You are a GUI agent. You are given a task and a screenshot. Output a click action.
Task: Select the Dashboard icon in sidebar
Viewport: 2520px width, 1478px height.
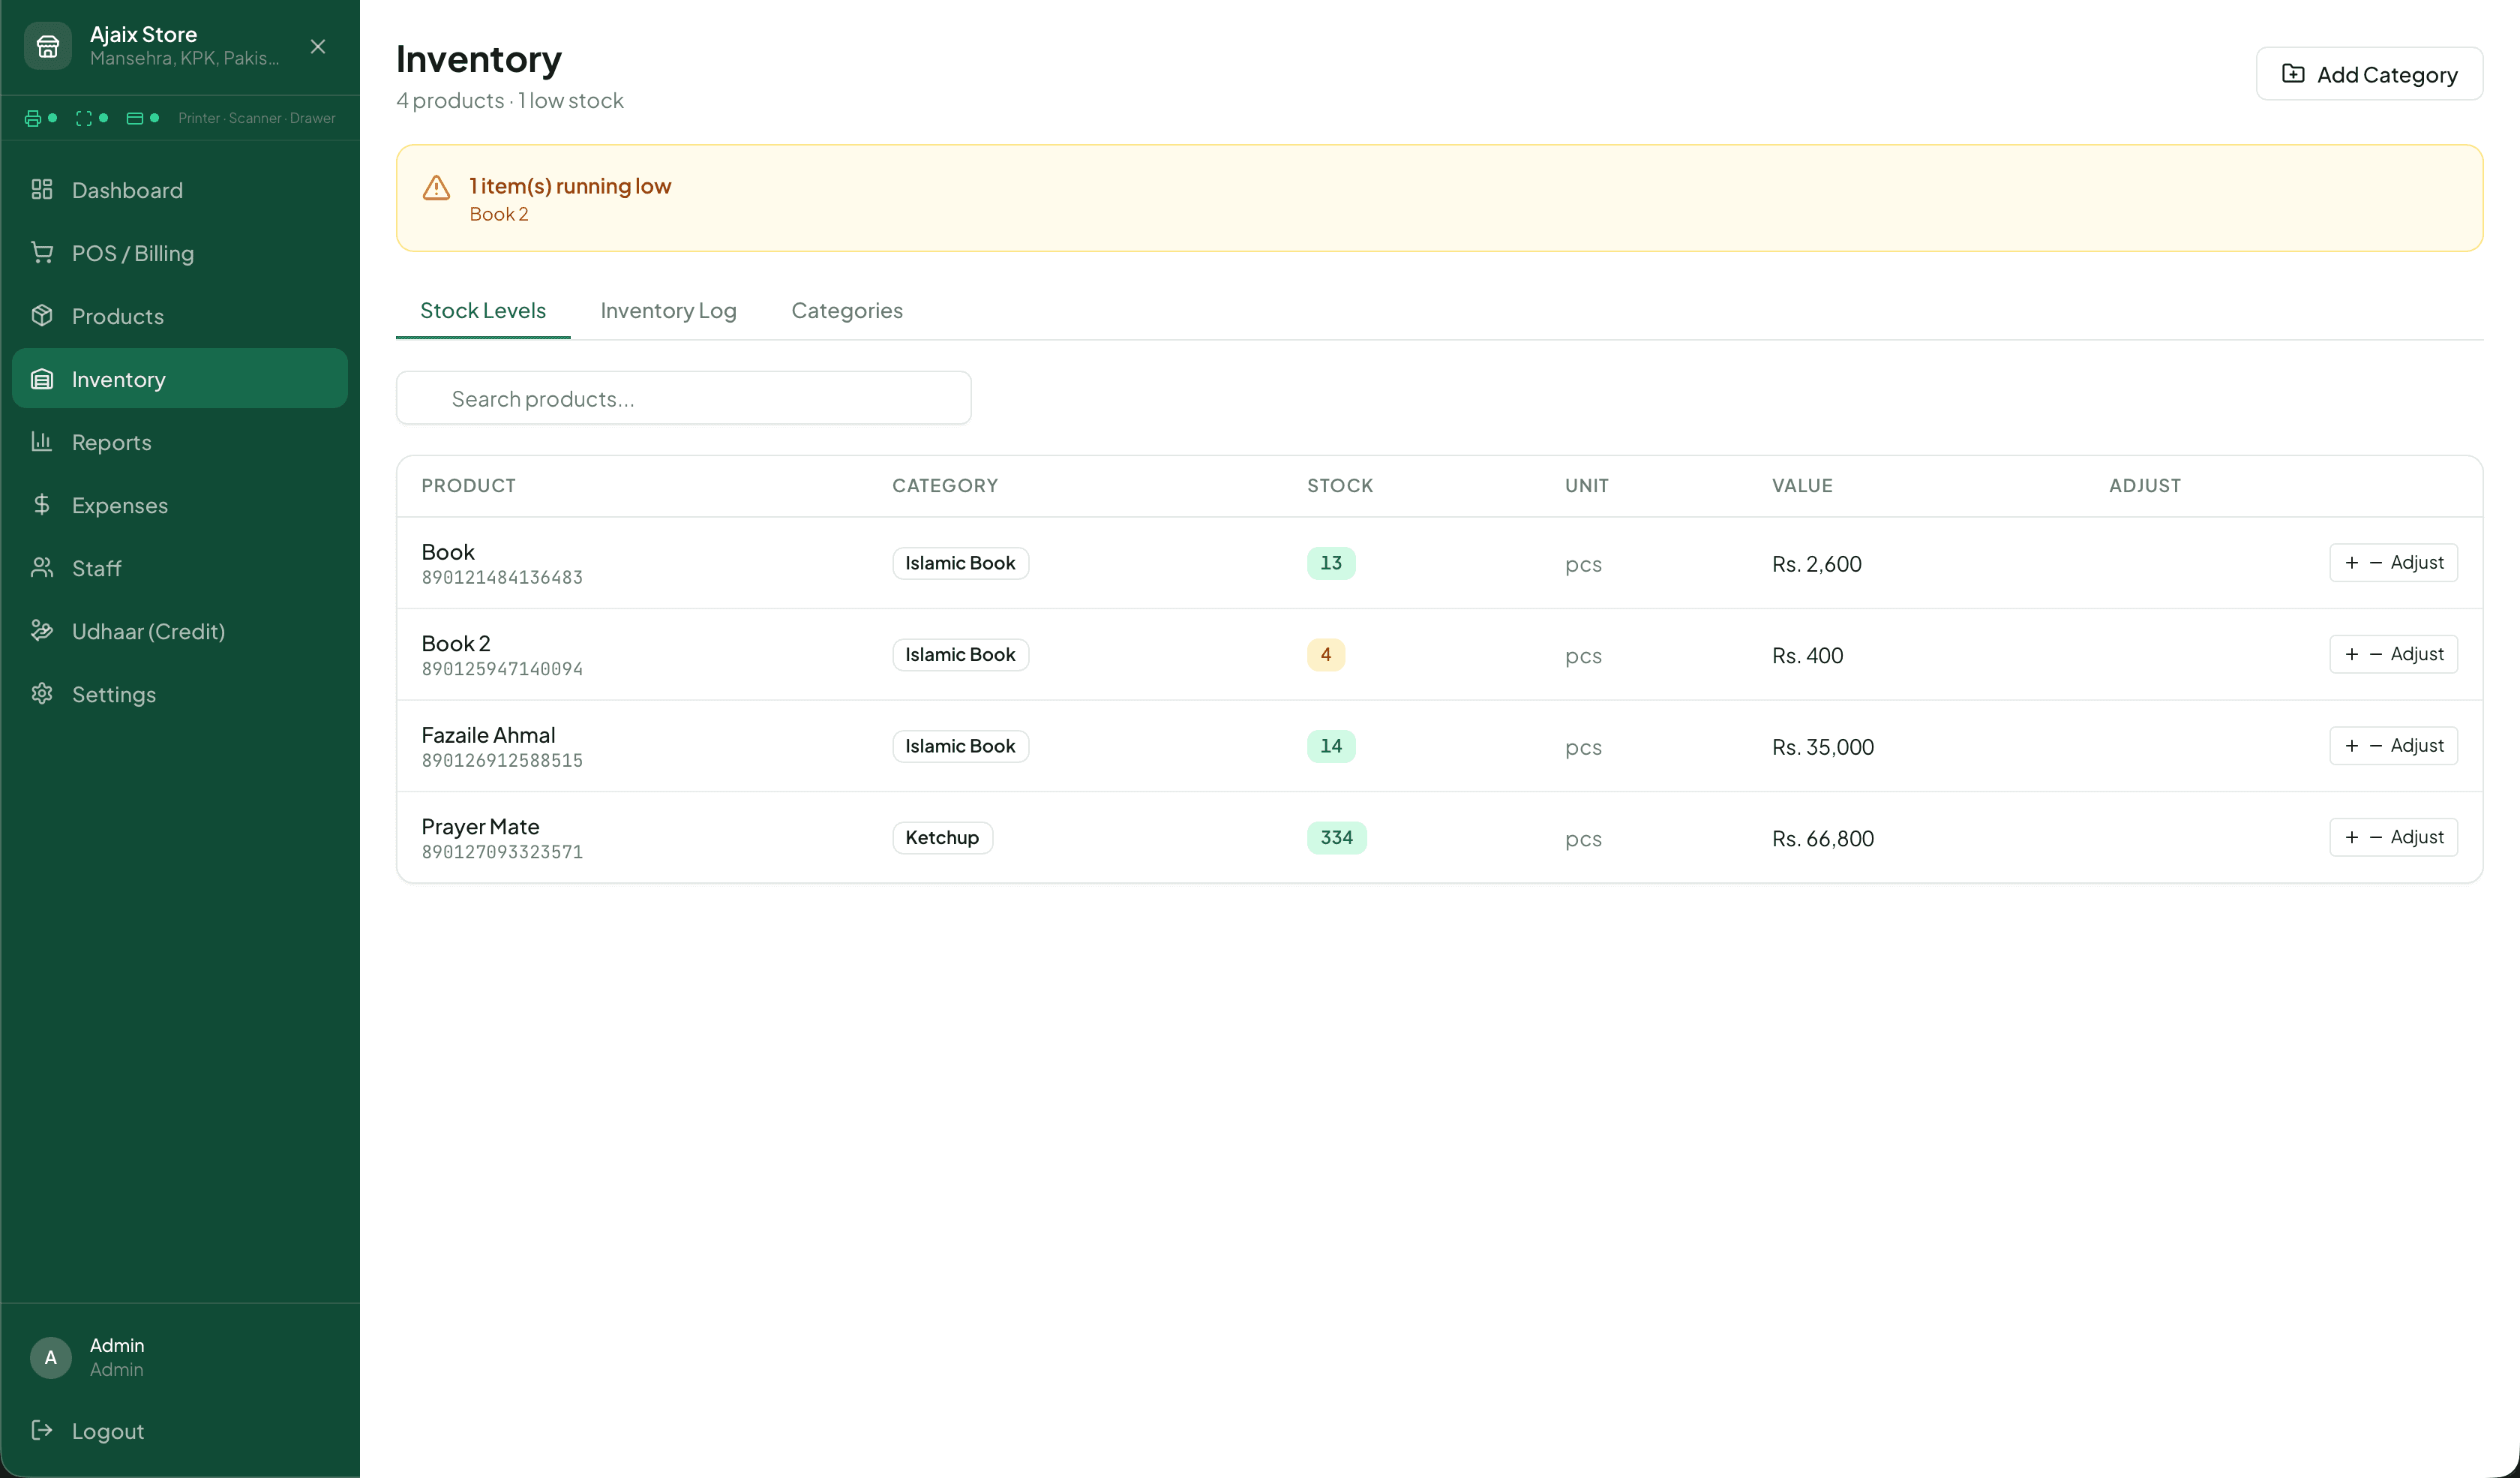coord(42,189)
